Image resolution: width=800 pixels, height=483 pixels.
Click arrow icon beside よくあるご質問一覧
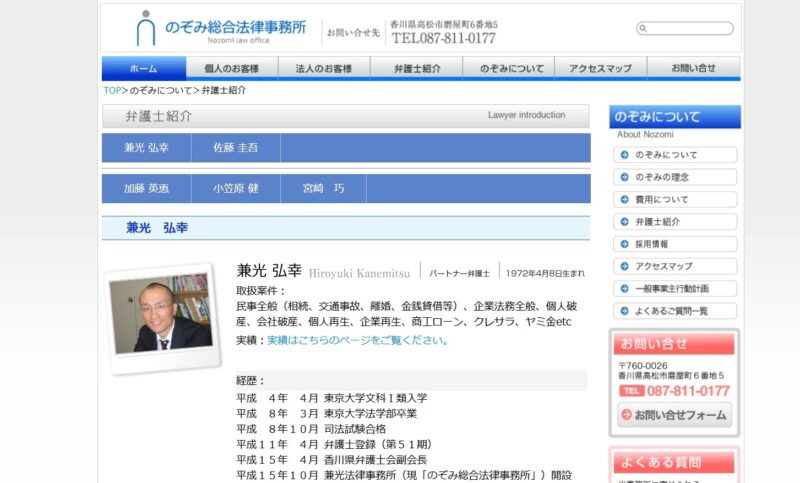624,311
